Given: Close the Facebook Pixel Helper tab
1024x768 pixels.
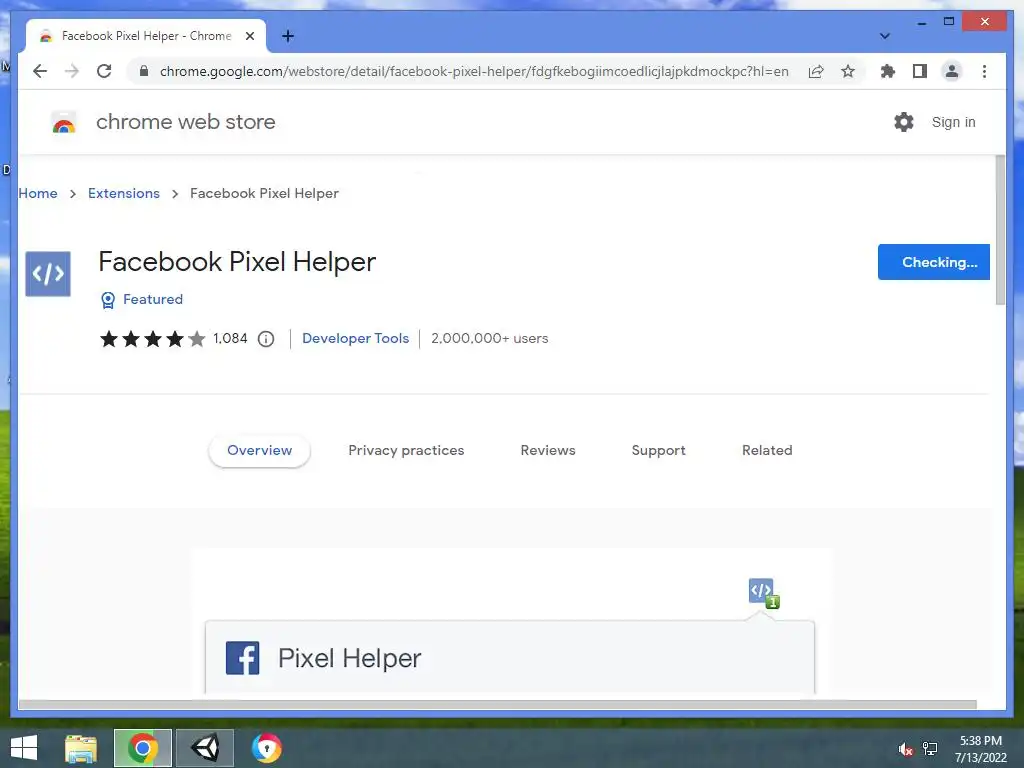Looking at the screenshot, I should tap(249, 36).
